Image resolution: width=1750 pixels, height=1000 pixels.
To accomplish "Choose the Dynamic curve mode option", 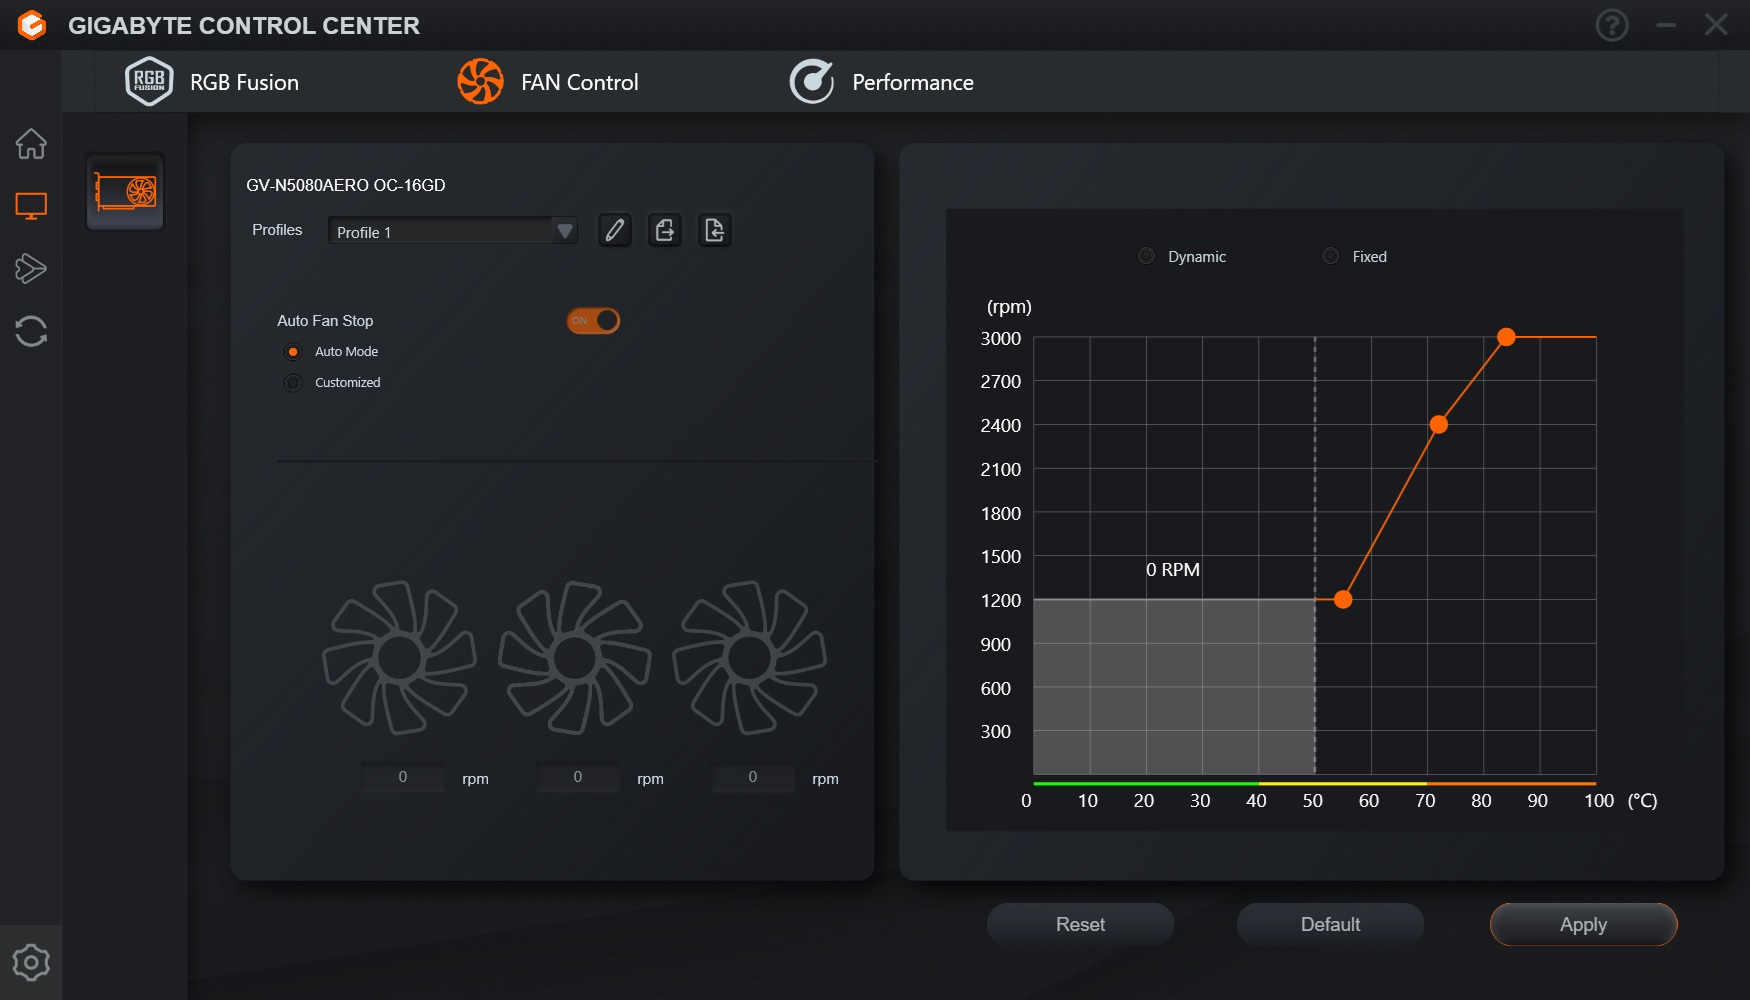I will tap(1147, 256).
